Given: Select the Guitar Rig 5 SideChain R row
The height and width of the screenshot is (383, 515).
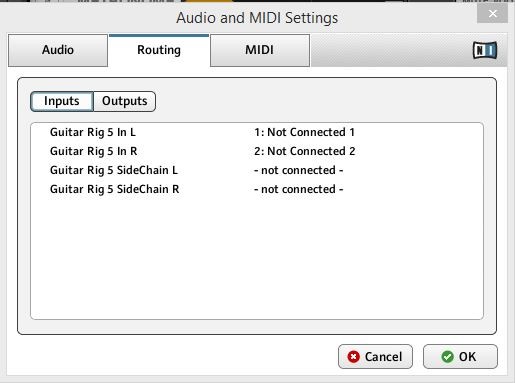Looking at the screenshot, I should click(257, 189).
